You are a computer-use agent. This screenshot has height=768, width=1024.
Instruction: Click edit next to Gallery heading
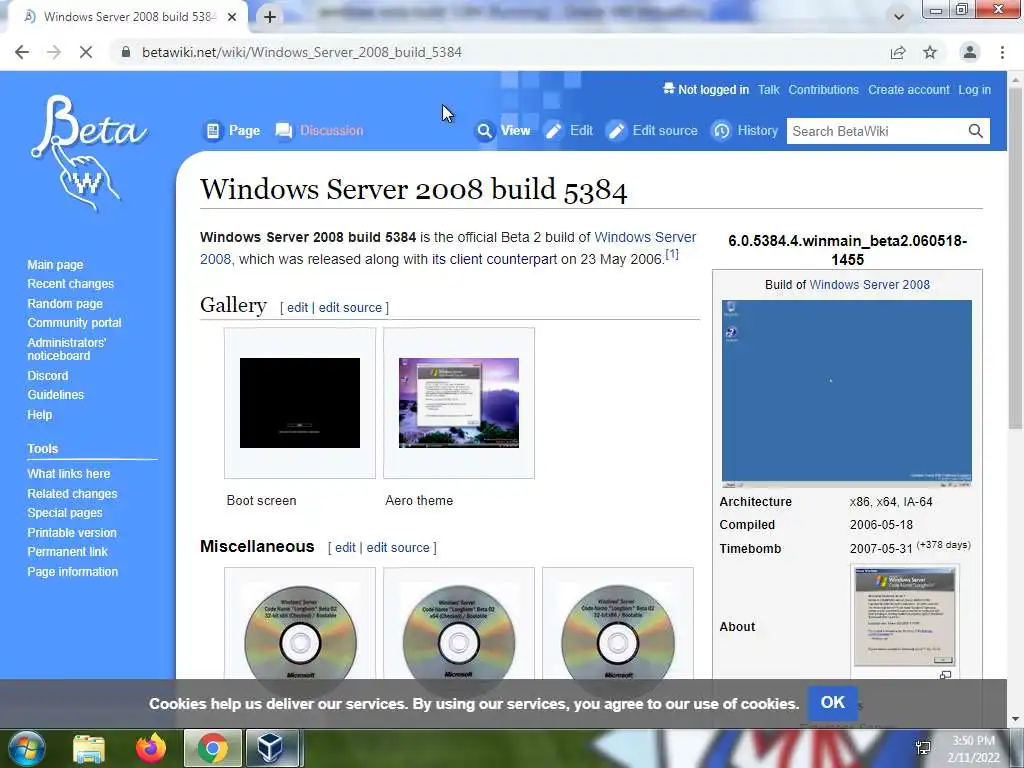(x=297, y=308)
